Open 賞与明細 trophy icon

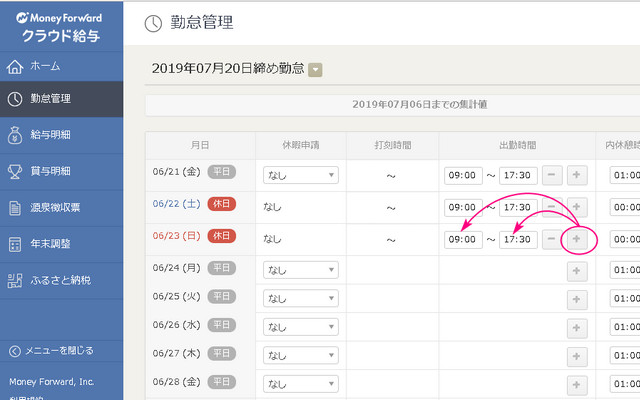tap(14, 171)
